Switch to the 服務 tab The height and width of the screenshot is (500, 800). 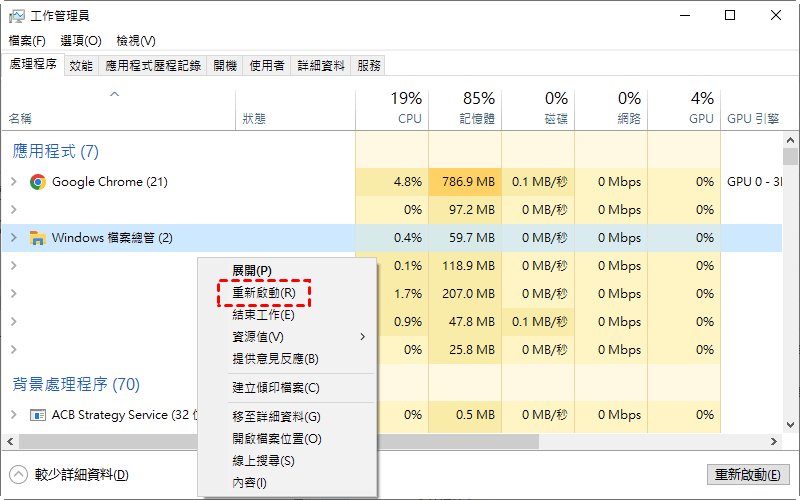[368, 65]
